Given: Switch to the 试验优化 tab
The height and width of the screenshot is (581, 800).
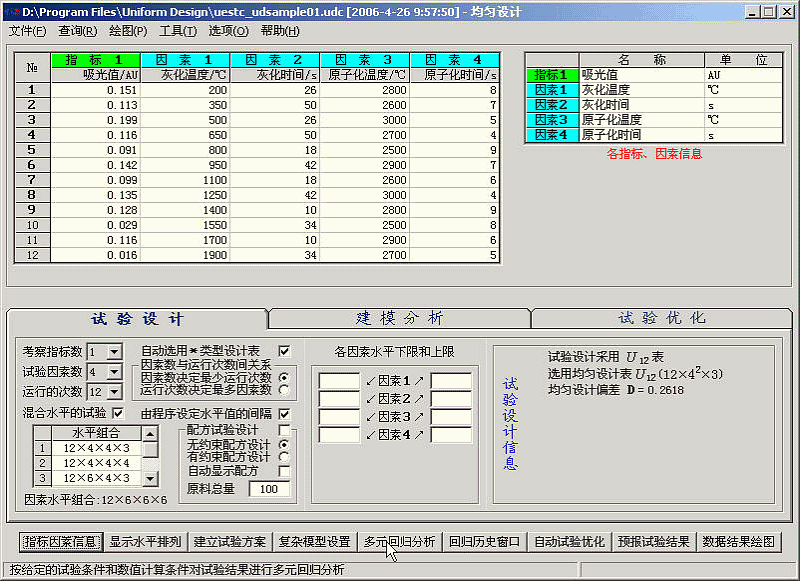Looking at the screenshot, I should (x=661, y=318).
